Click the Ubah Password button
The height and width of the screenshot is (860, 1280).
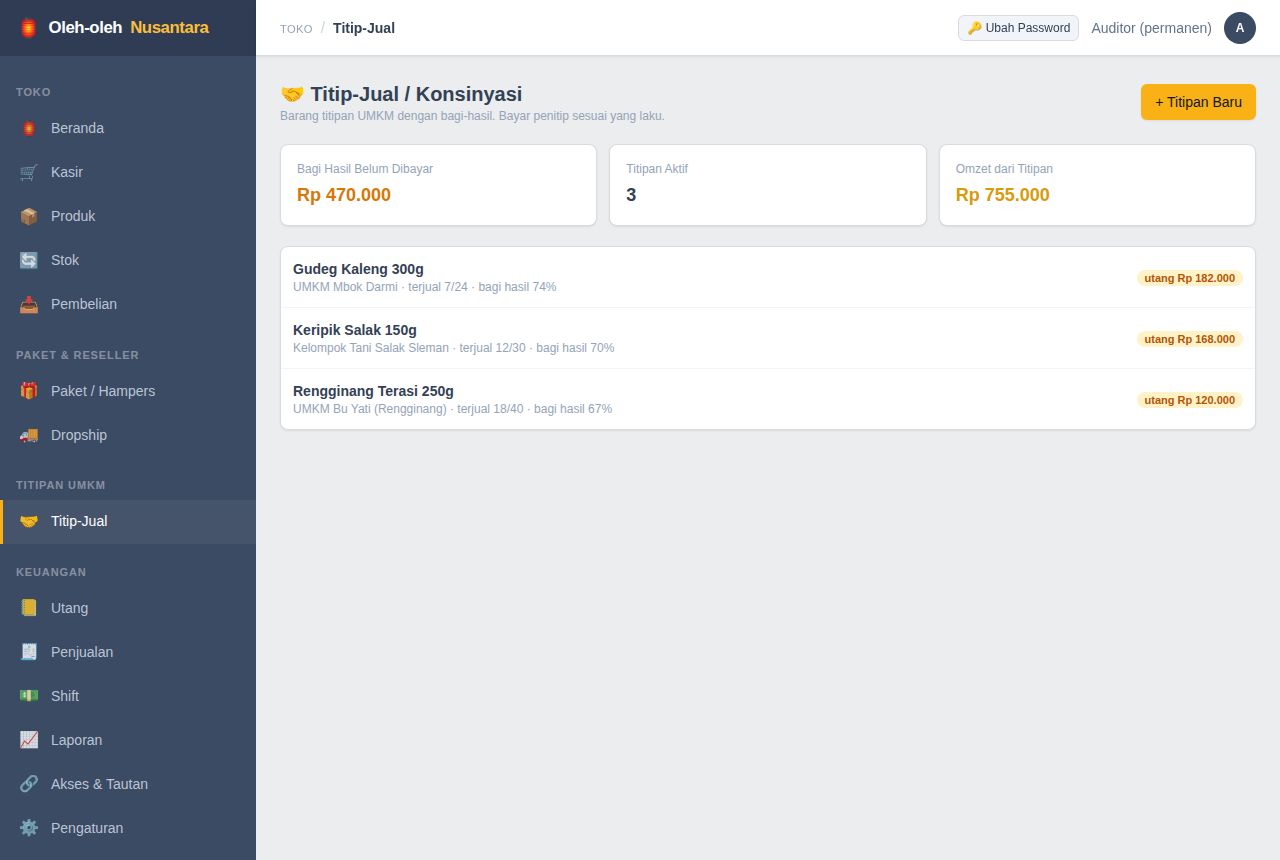pyautogui.click(x=1018, y=28)
